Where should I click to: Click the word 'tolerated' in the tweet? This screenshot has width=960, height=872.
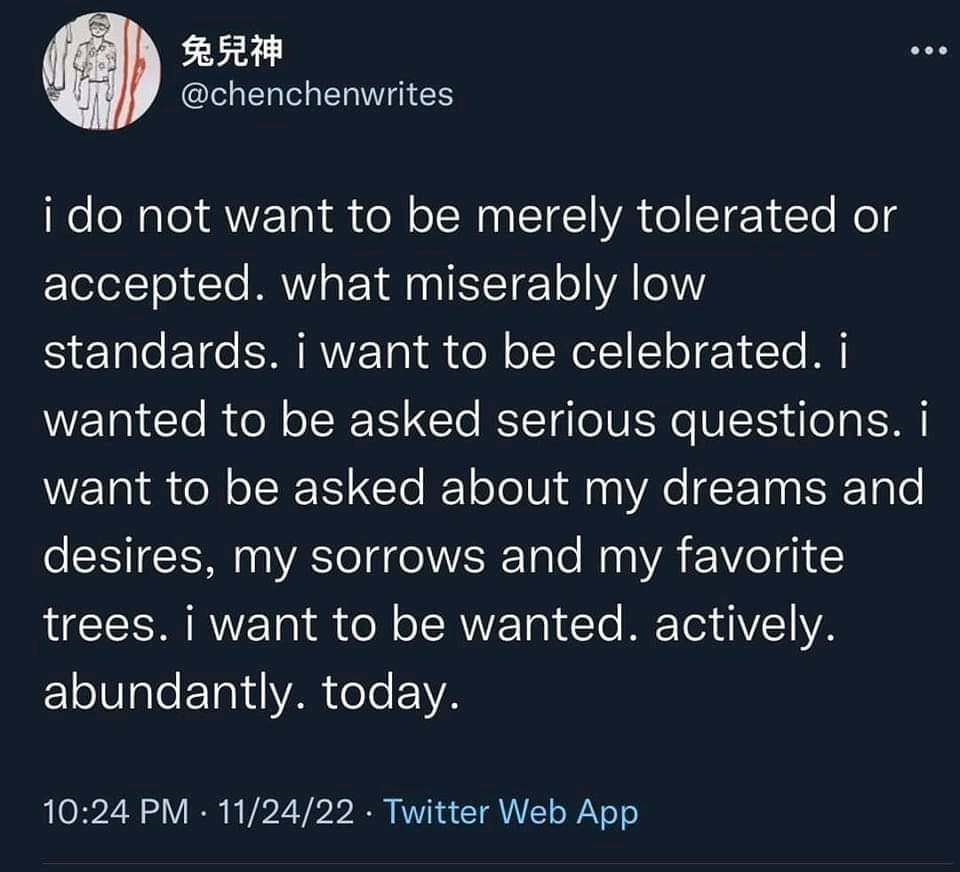[x=737, y=216]
